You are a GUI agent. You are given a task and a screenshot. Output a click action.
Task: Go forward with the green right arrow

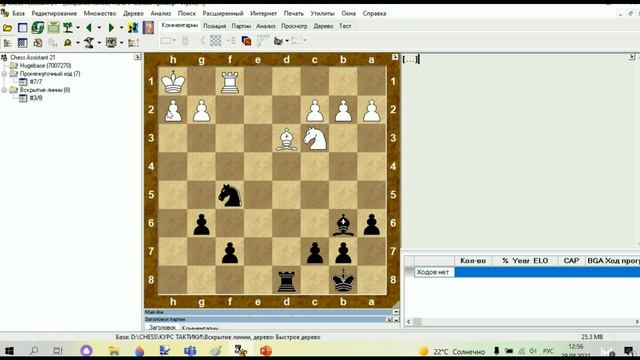[111, 28]
